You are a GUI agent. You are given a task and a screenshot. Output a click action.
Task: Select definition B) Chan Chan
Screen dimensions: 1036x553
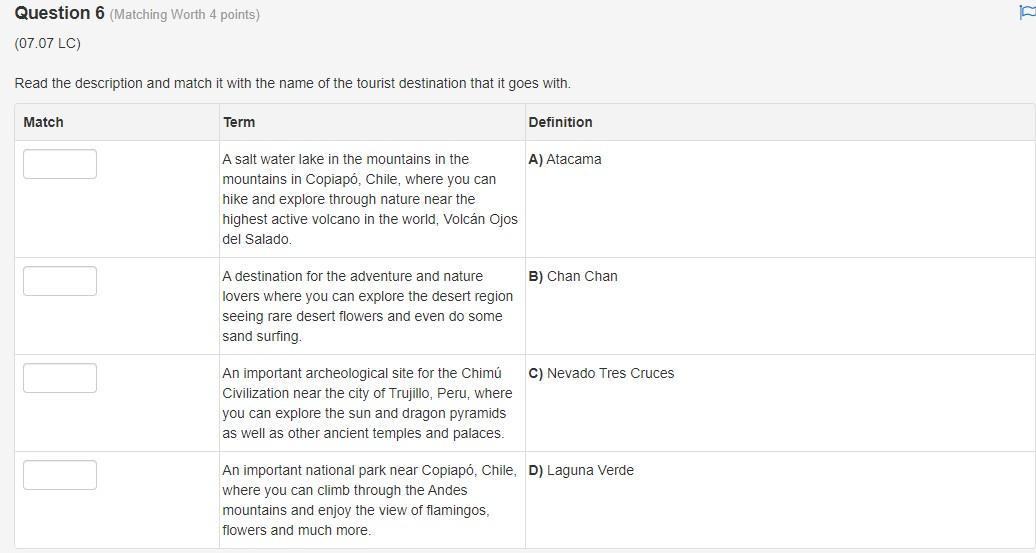(573, 276)
